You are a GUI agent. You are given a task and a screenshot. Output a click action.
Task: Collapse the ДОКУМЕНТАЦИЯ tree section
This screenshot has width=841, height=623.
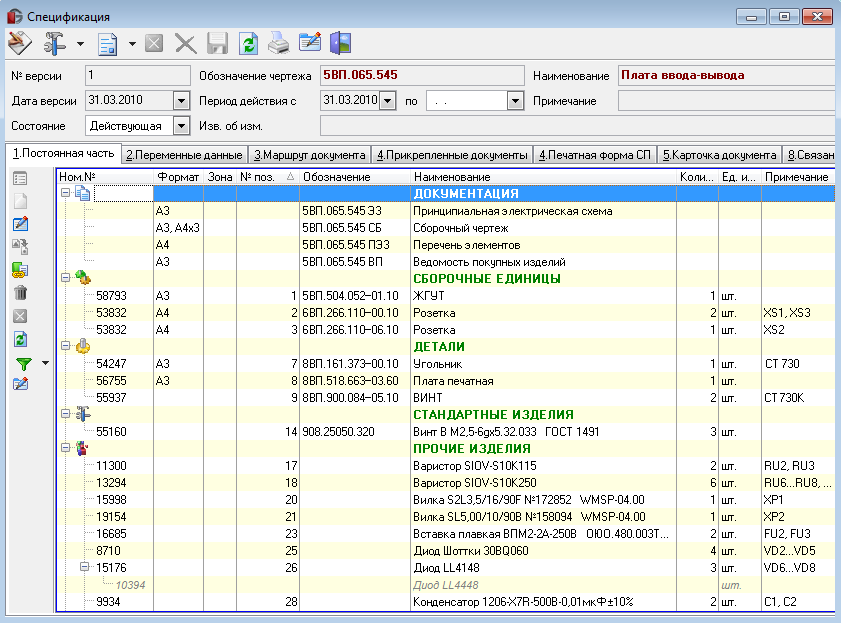(x=65, y=192)
